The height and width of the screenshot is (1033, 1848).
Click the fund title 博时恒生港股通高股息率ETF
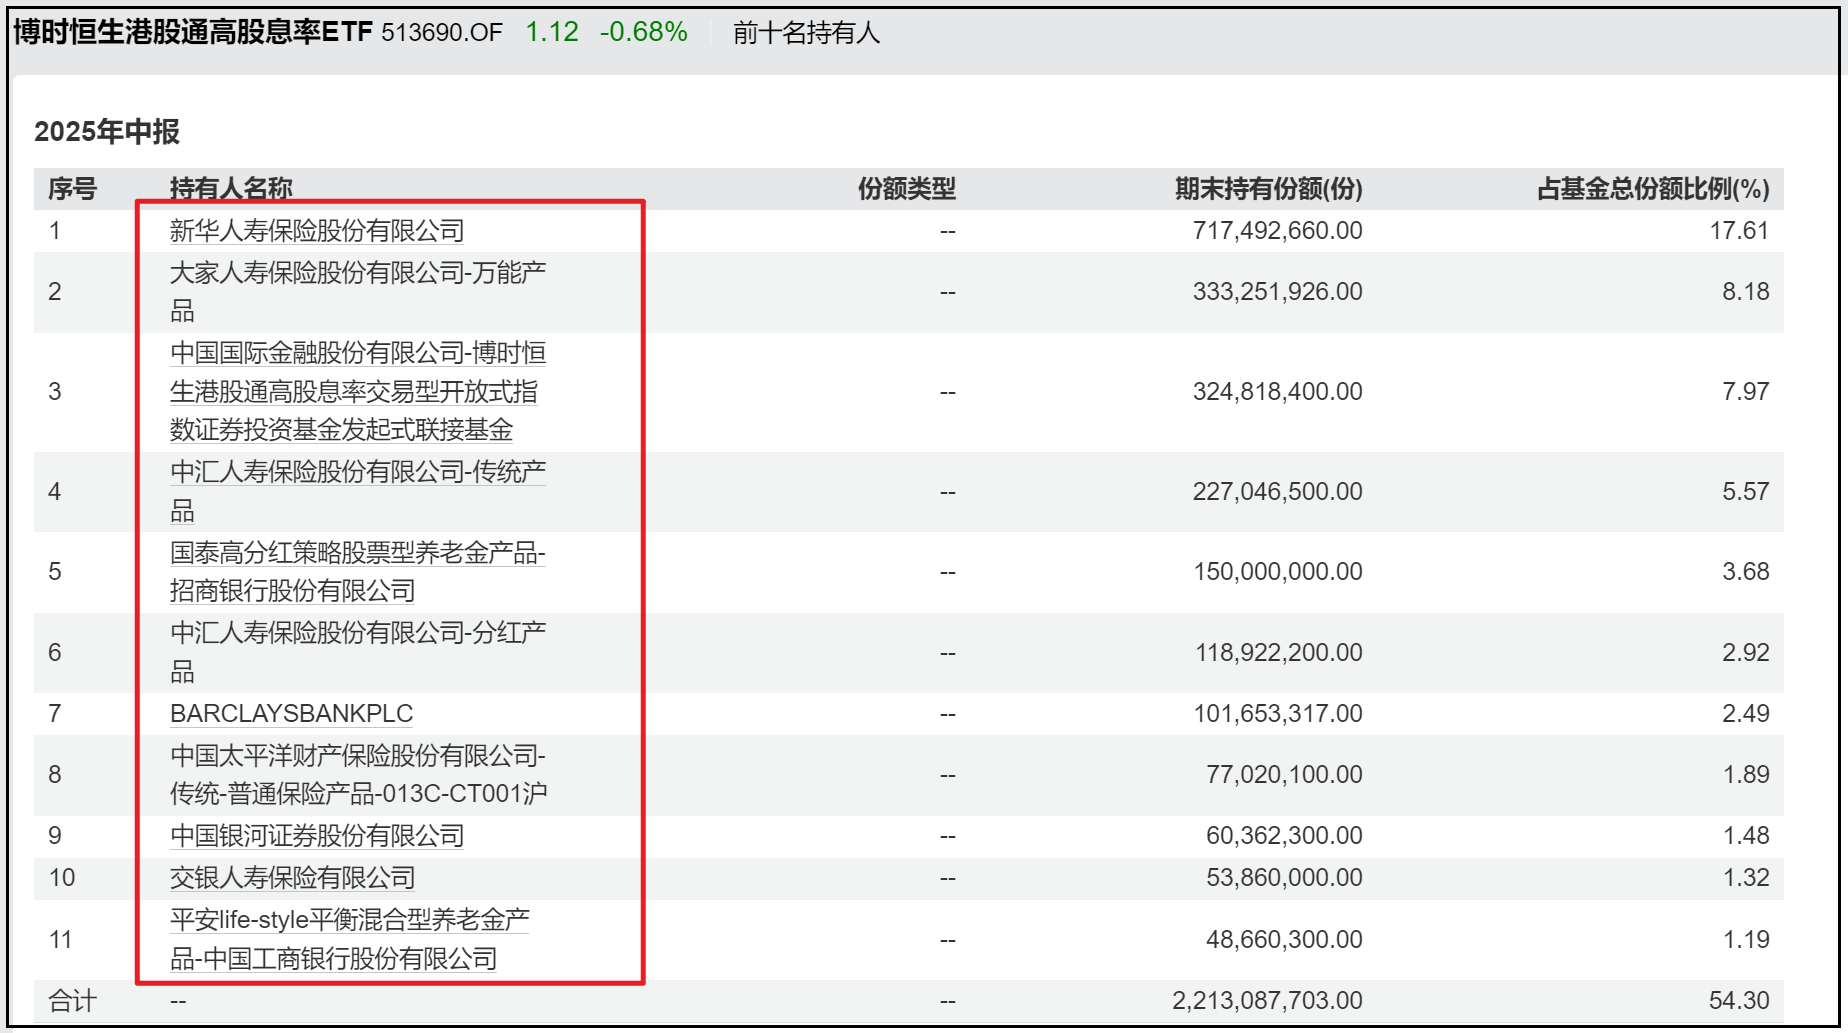193,32
